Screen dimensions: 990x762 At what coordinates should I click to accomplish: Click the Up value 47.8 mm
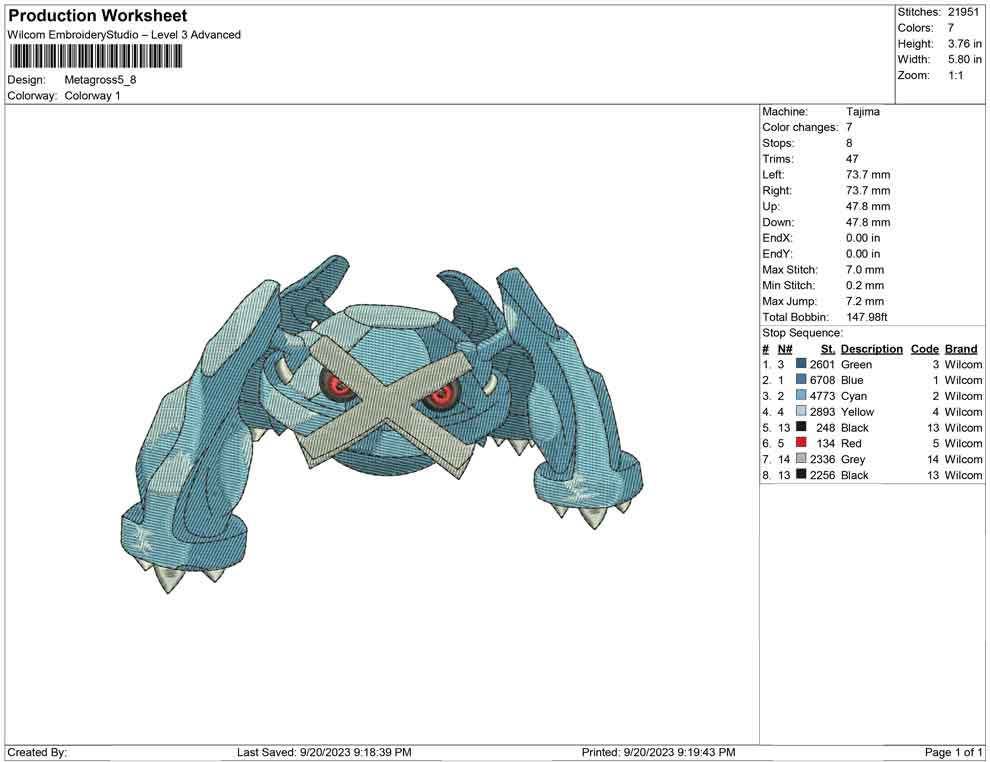[868, 206]
